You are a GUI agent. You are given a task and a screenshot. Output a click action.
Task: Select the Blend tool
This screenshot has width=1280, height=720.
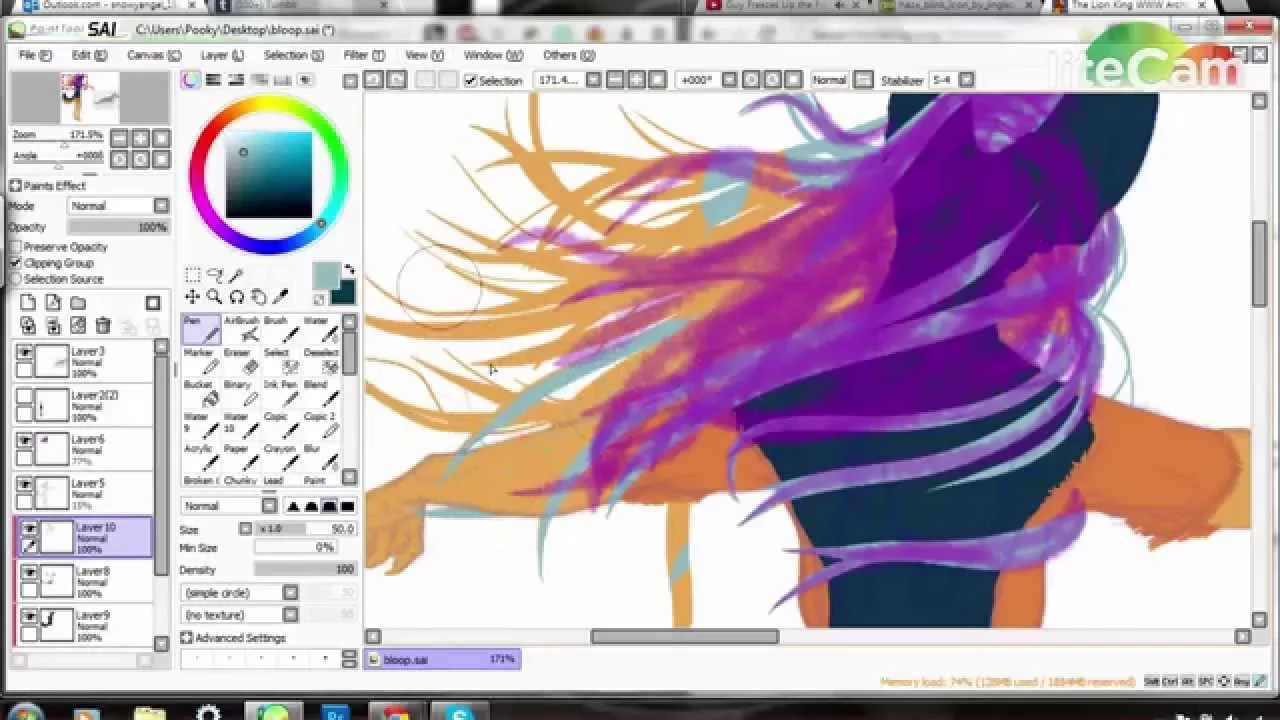(x=320, y=394)
